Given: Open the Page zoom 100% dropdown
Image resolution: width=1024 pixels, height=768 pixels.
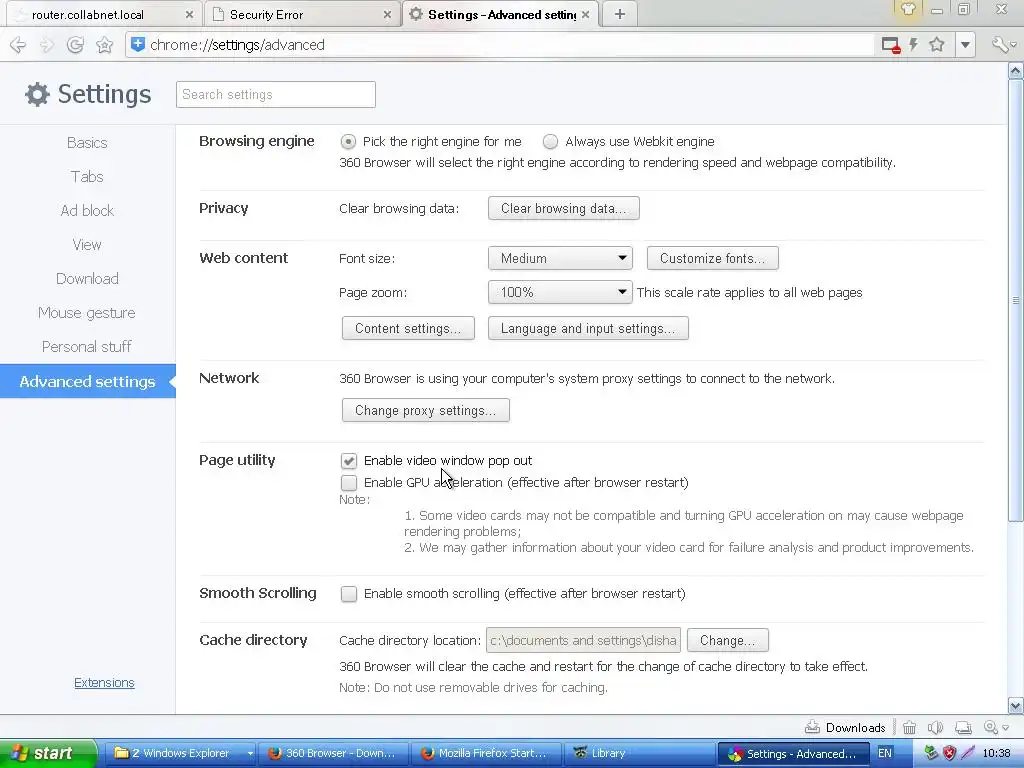Looking at the screenshot, I should pos(560,292).
